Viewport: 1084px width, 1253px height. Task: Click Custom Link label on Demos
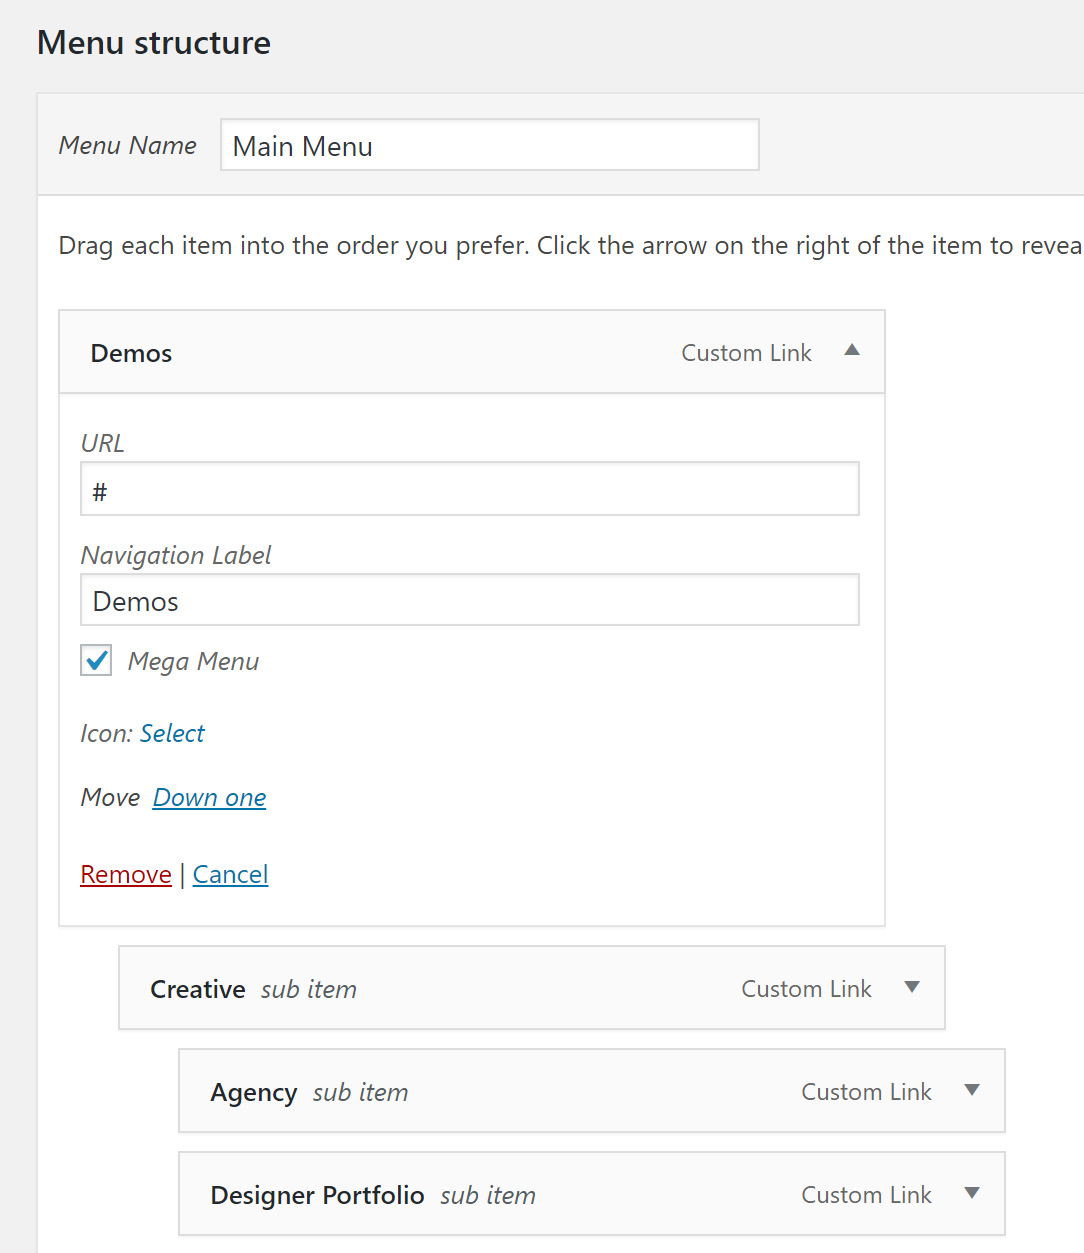pyautogui.click(x=746, y=353)
